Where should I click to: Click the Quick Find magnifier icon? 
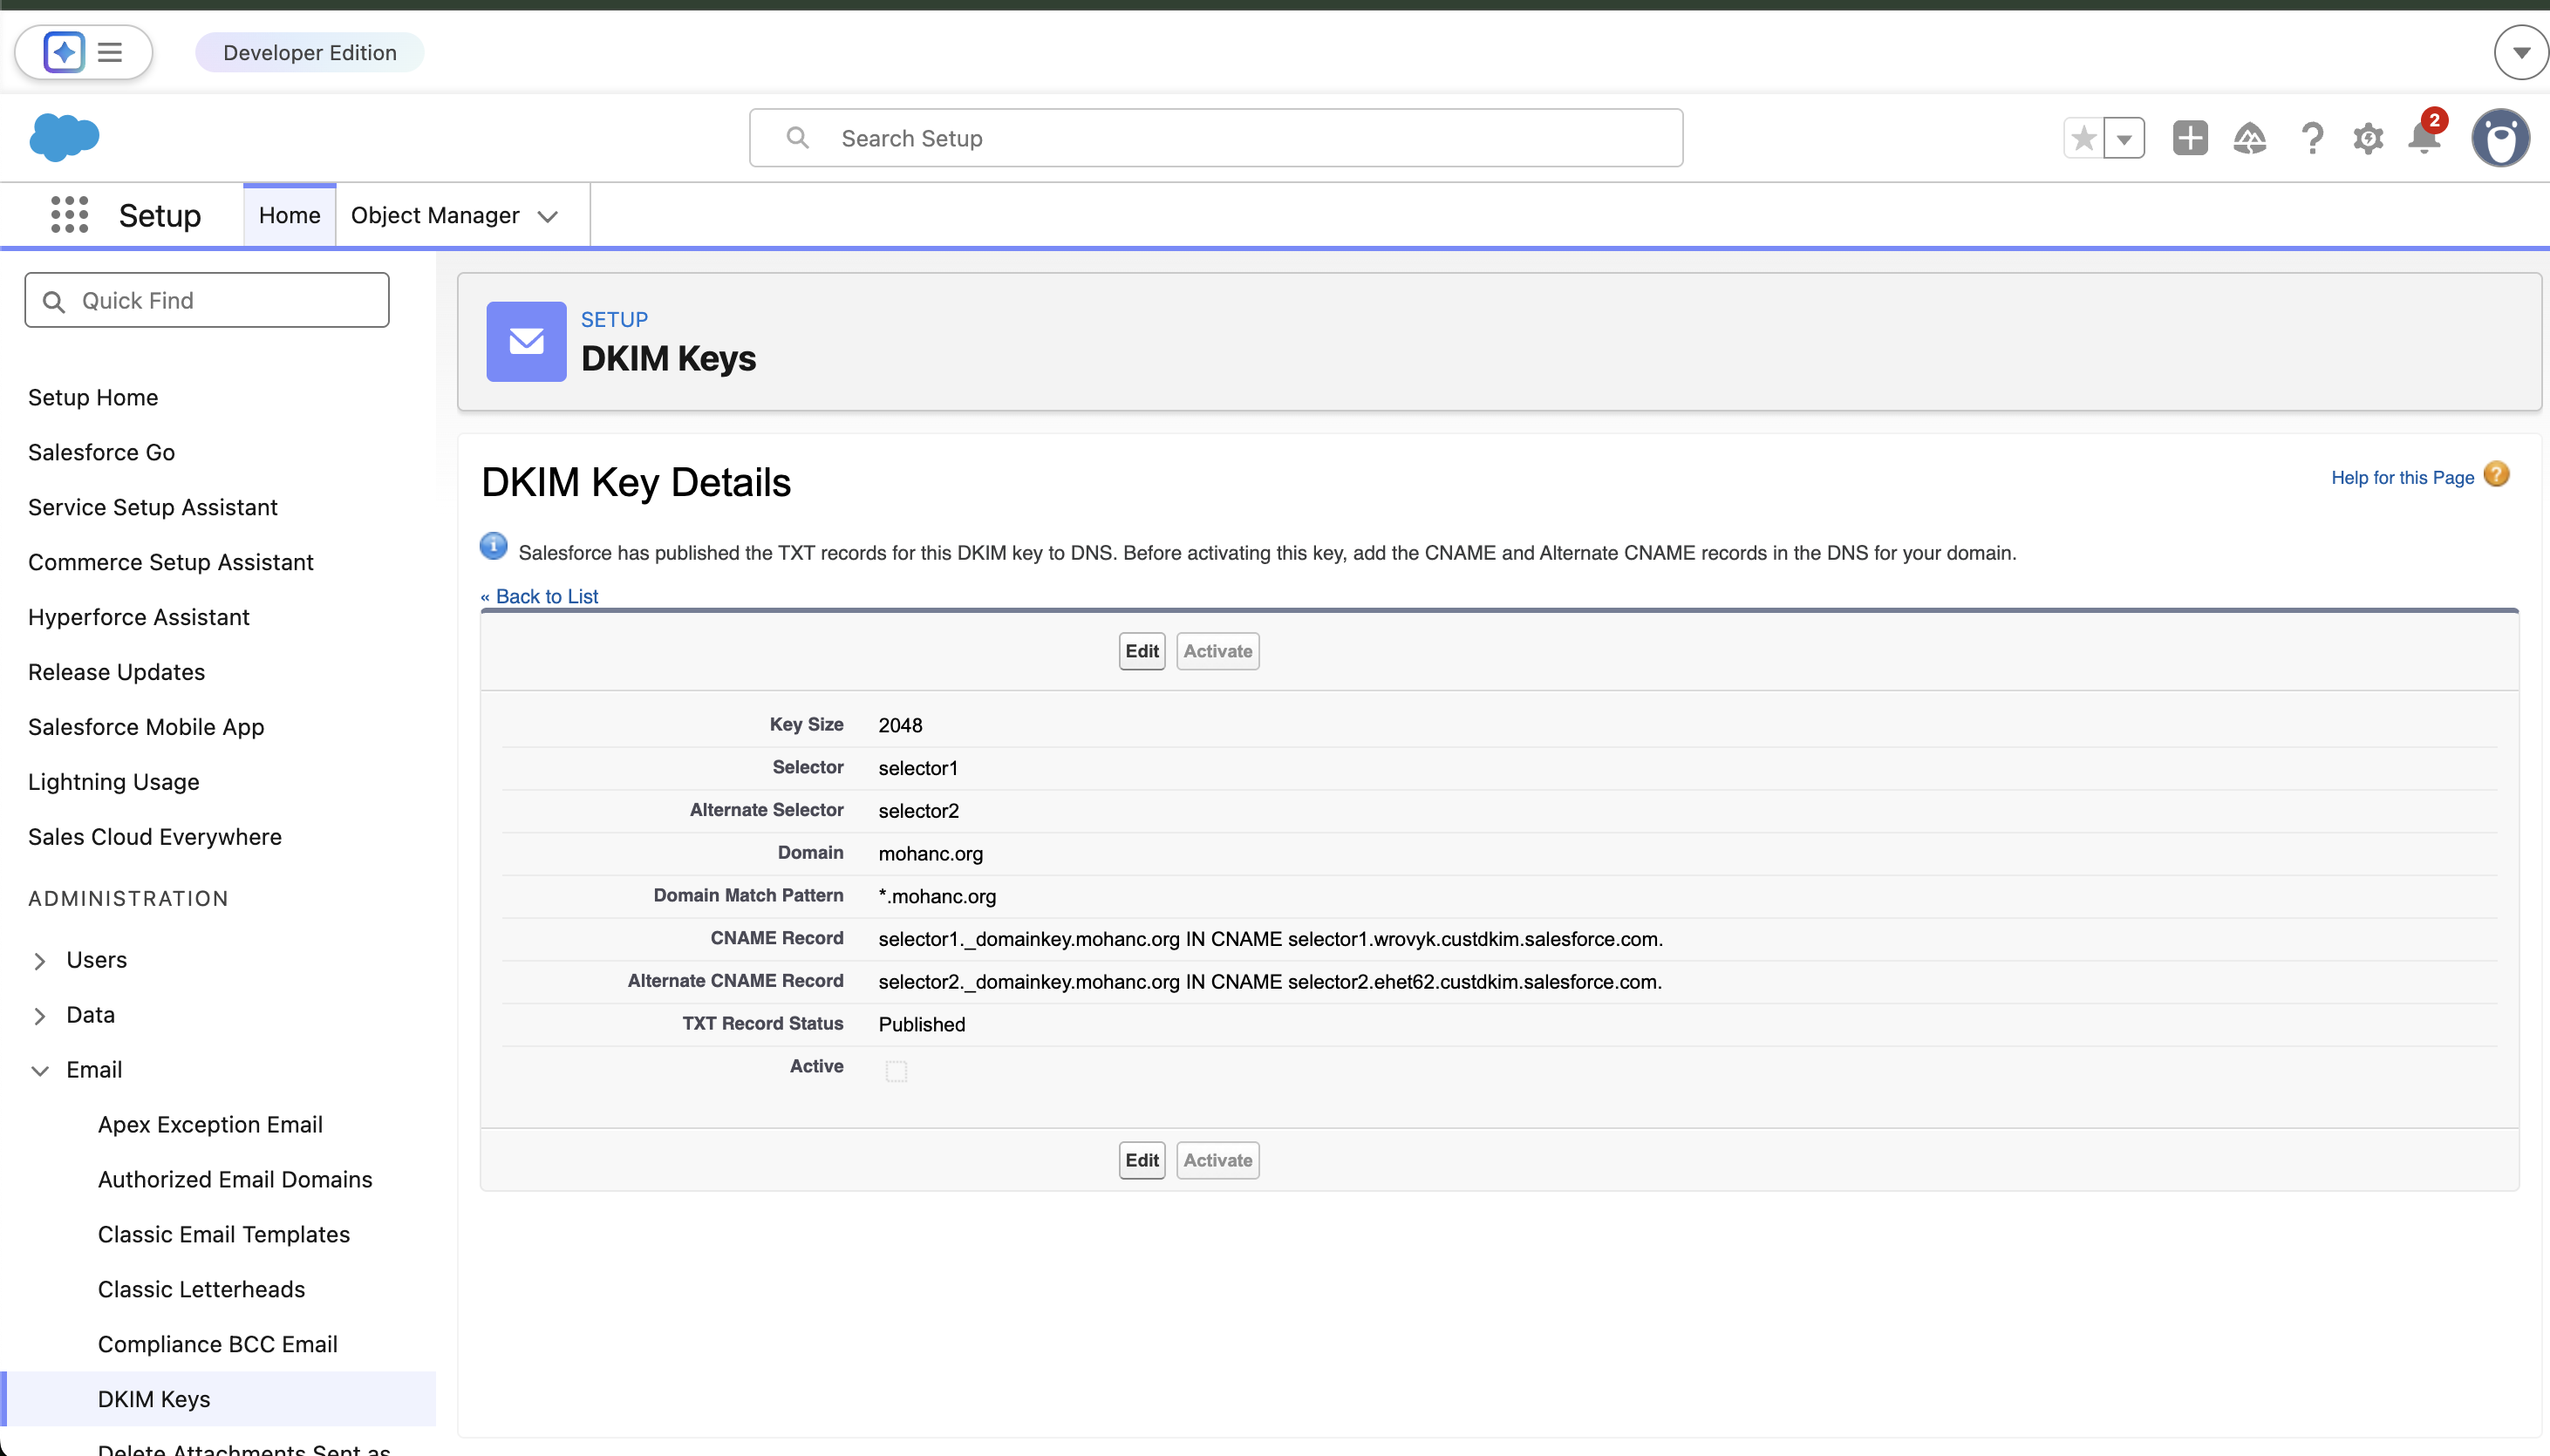(54, 301)
